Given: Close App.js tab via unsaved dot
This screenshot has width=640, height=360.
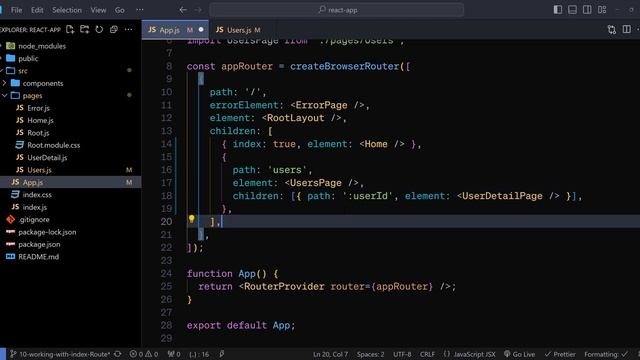Looking at the screenshot, I should pos(201,29).
